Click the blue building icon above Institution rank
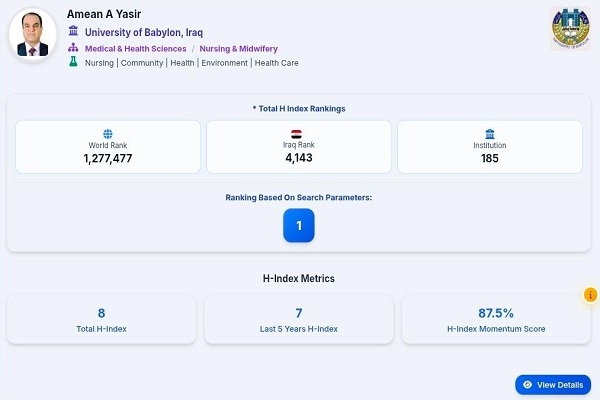Screen dimensions: 600x400 pyautogui.click(x=490, y=134)
